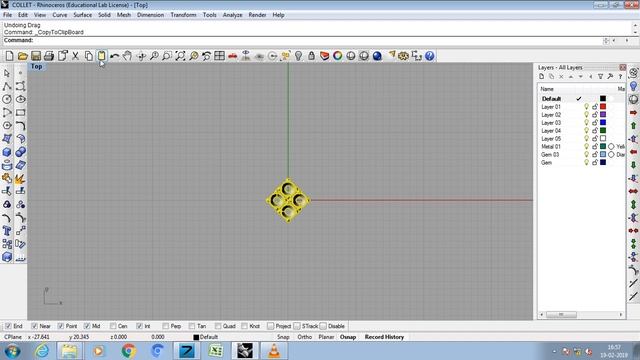Select the Text tool T icon
The image size is (640, 360).
[7, 231]
